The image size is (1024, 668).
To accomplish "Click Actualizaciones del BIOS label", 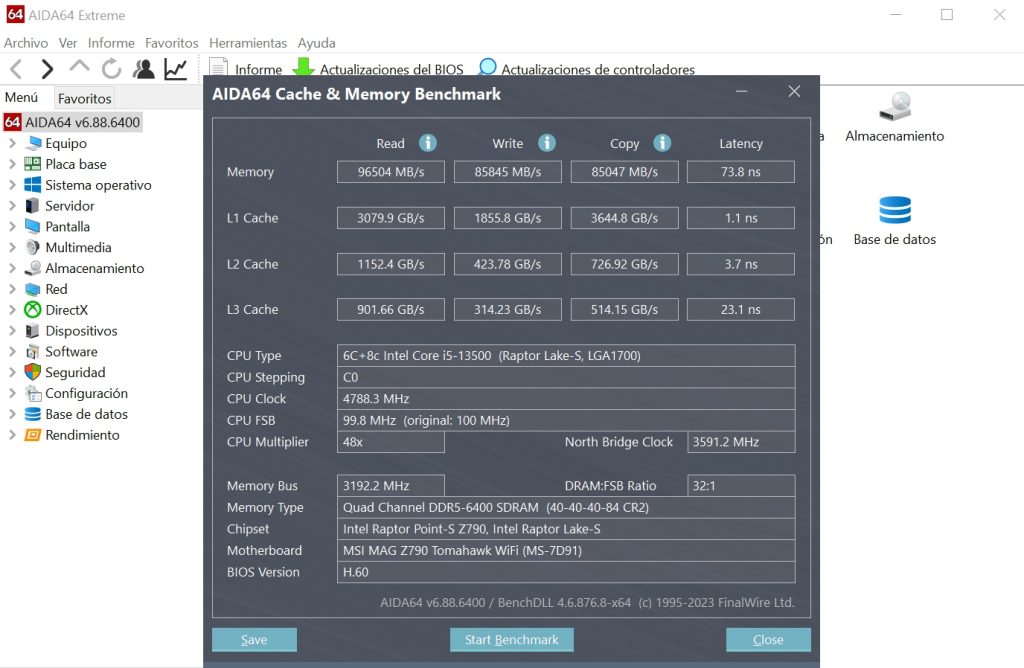I will (392, 69).
